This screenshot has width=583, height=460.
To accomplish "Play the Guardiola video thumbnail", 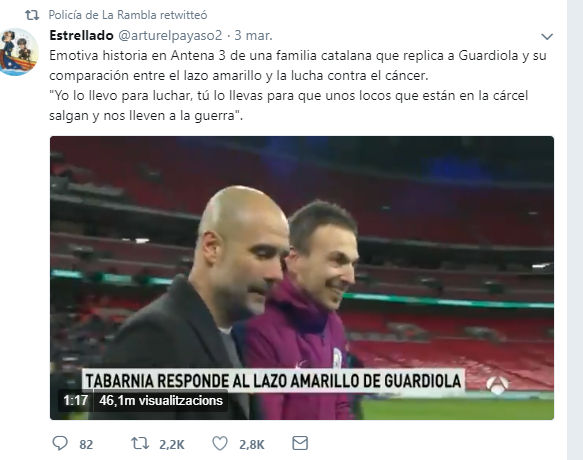I will [302, 278].
